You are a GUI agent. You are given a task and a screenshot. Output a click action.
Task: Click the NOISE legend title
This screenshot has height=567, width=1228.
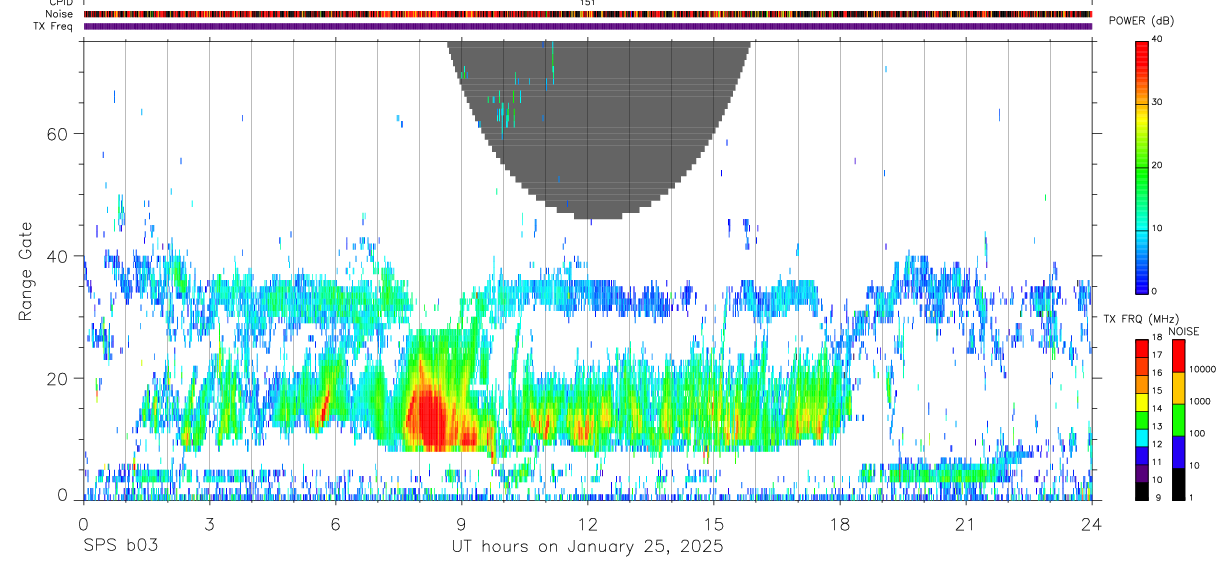1183,331
